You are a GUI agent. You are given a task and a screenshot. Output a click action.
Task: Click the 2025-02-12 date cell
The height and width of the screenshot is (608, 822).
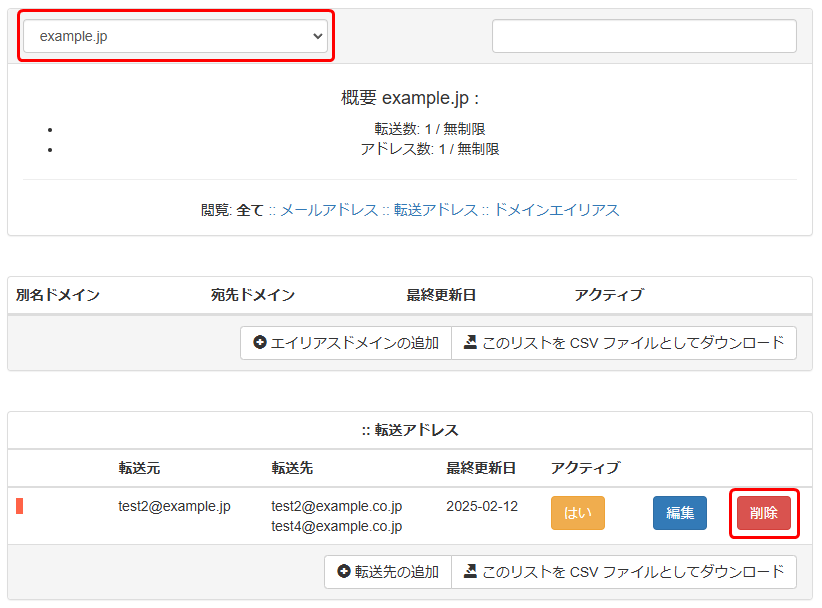coord(482,506)
